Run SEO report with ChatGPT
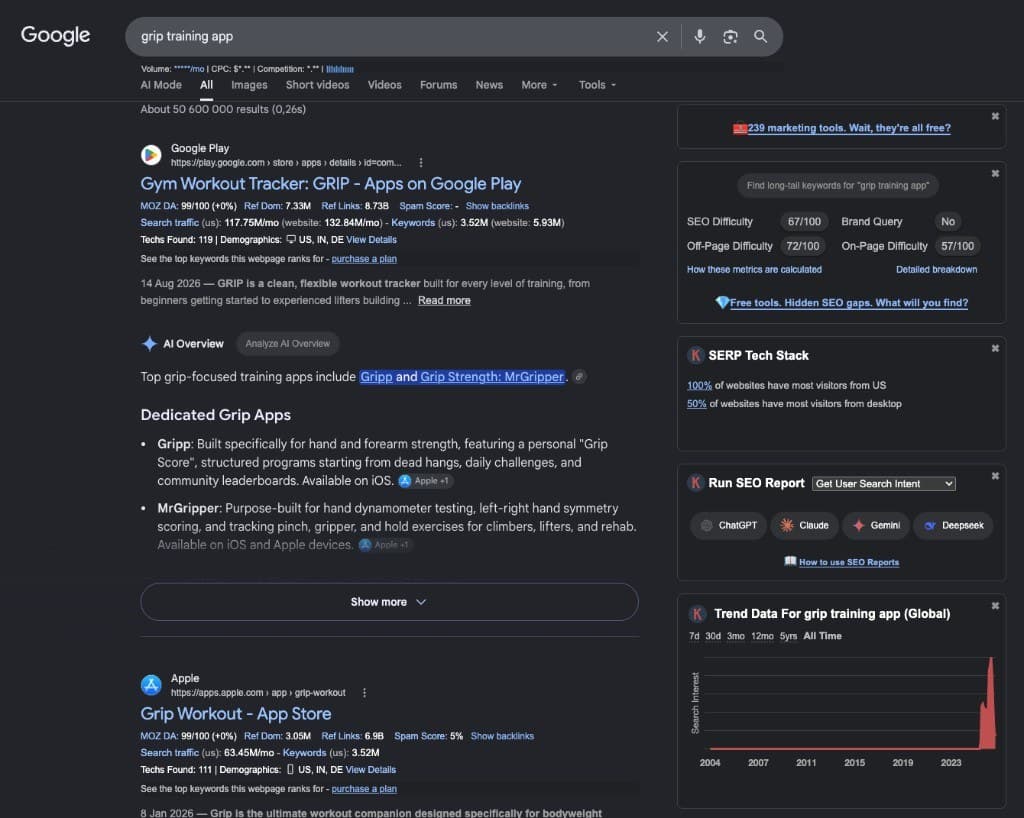 (x=729, y=526)
